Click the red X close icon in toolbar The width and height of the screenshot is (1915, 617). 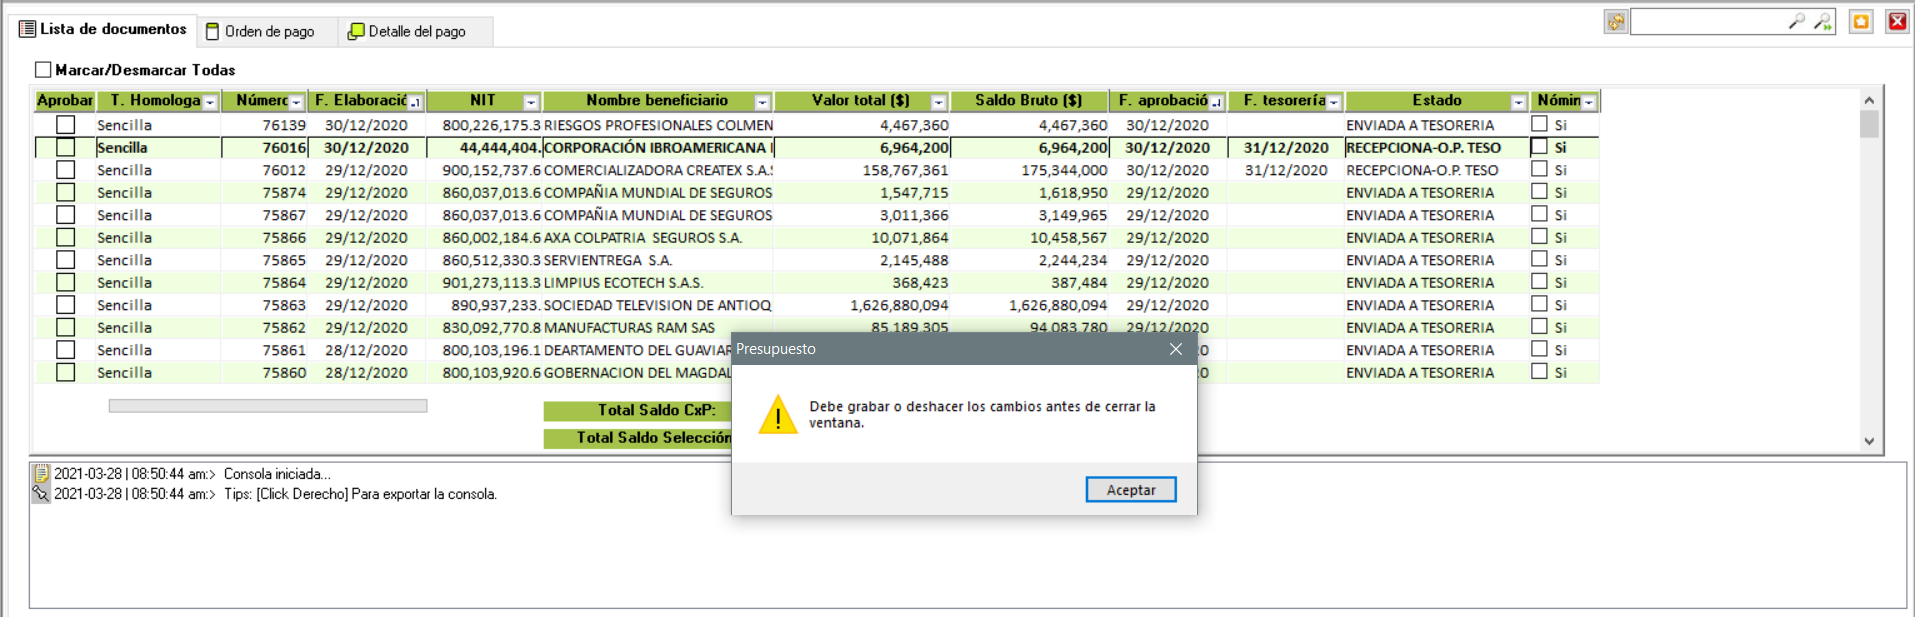(x=1897, y=22)
